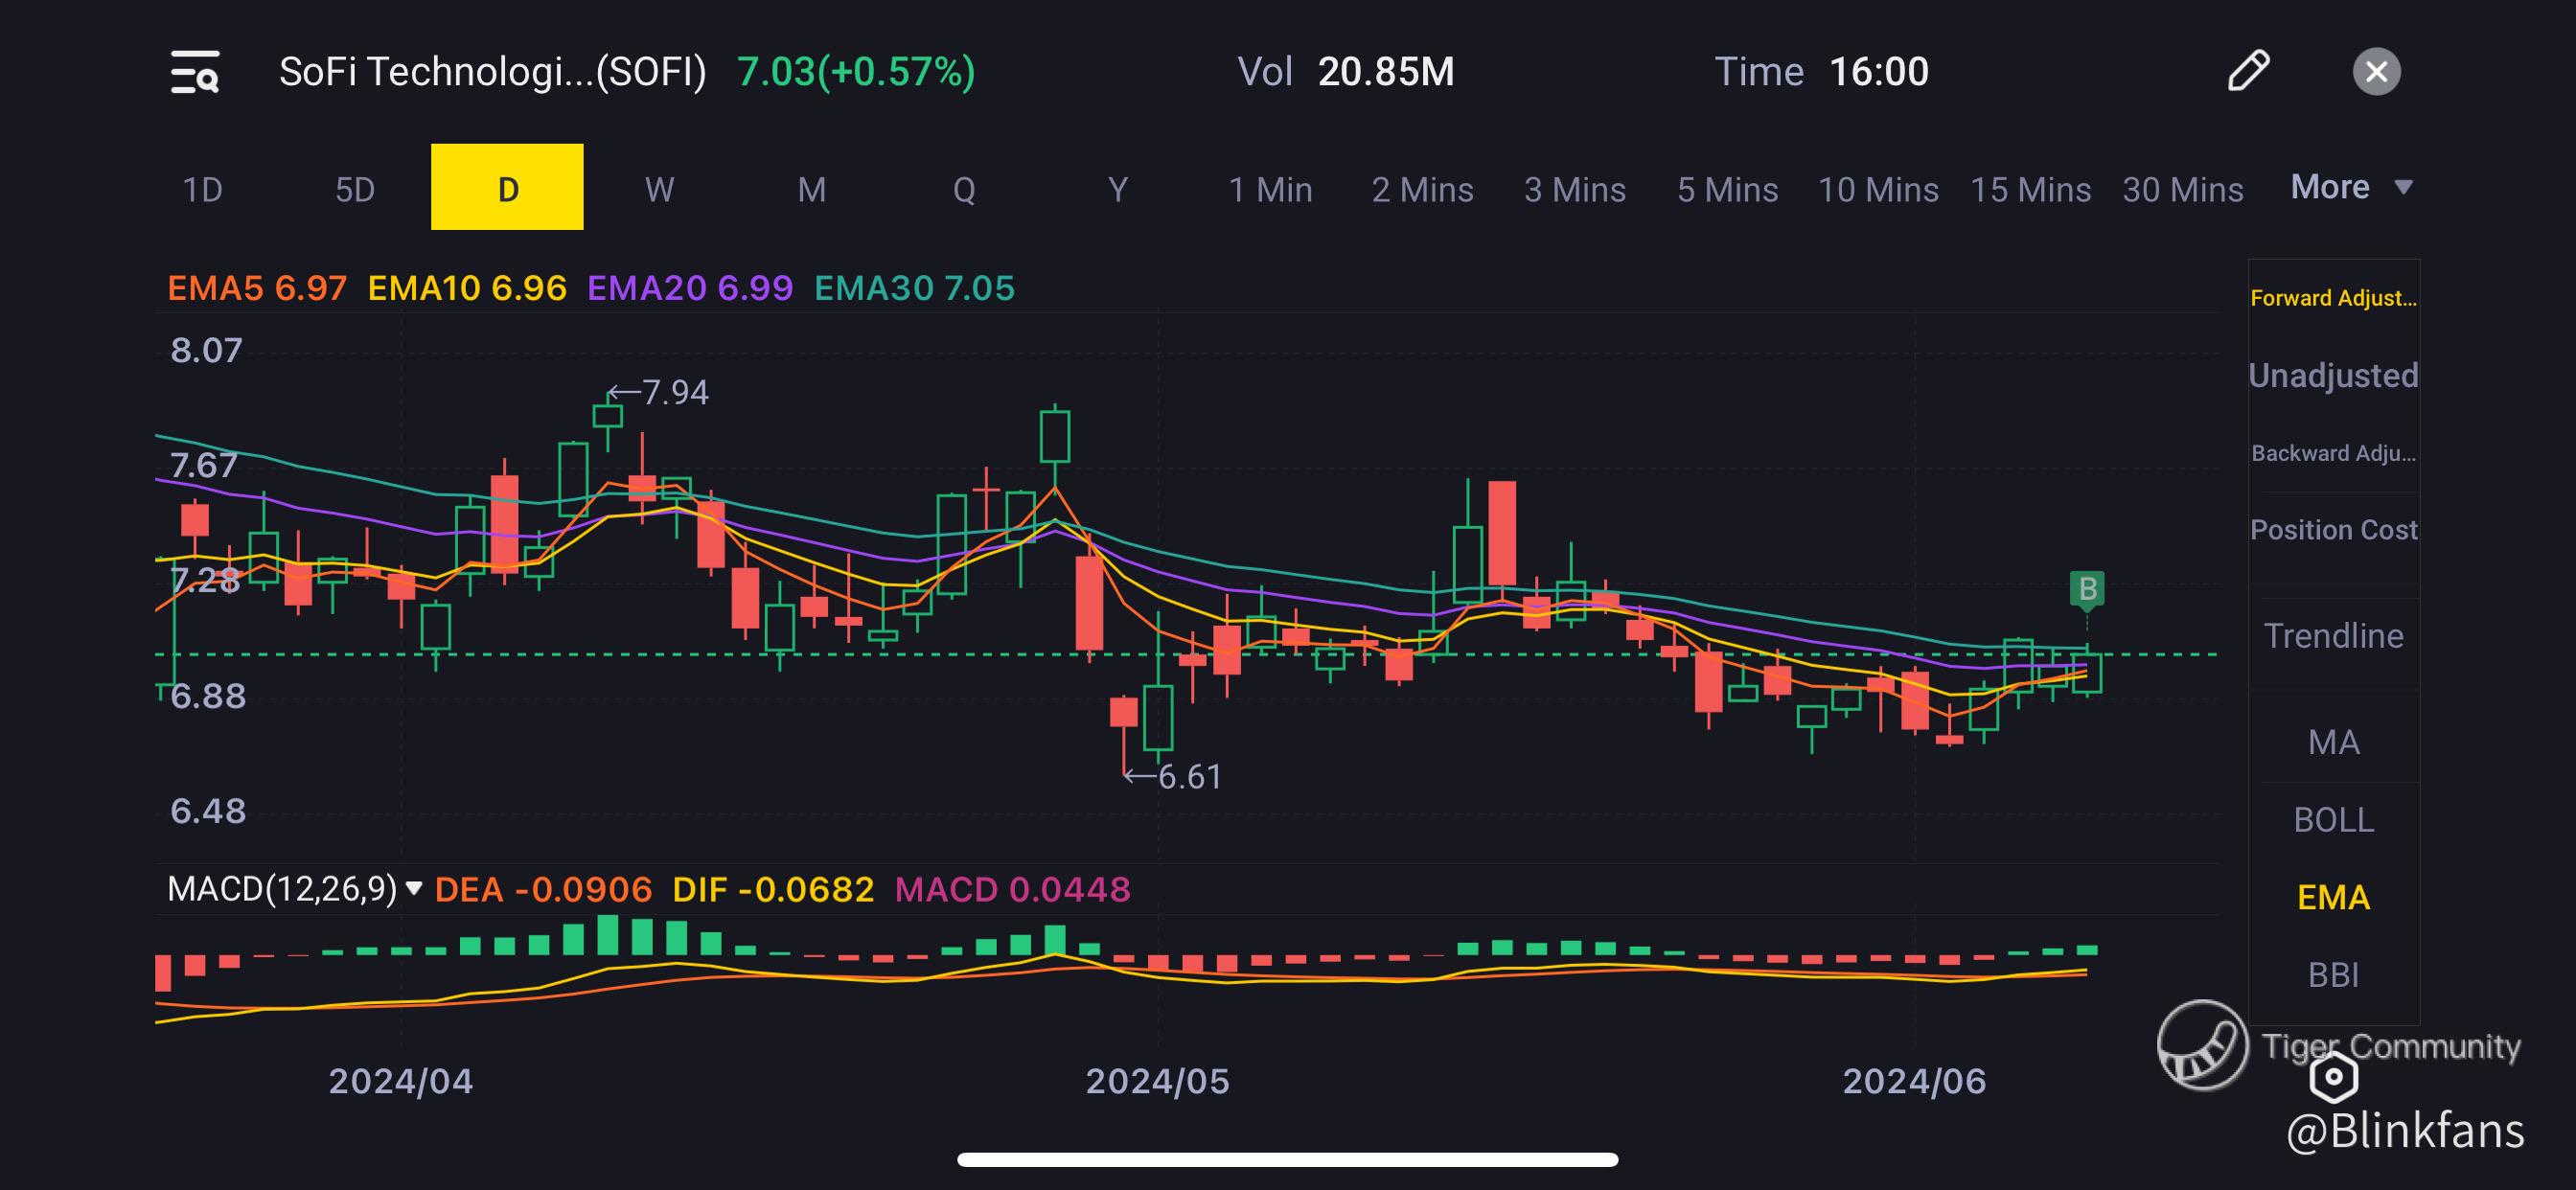This screenshot has height=1190, width=2576.
Task: Tap the Time 16:00 readout
Action: tap(1821, 72)
